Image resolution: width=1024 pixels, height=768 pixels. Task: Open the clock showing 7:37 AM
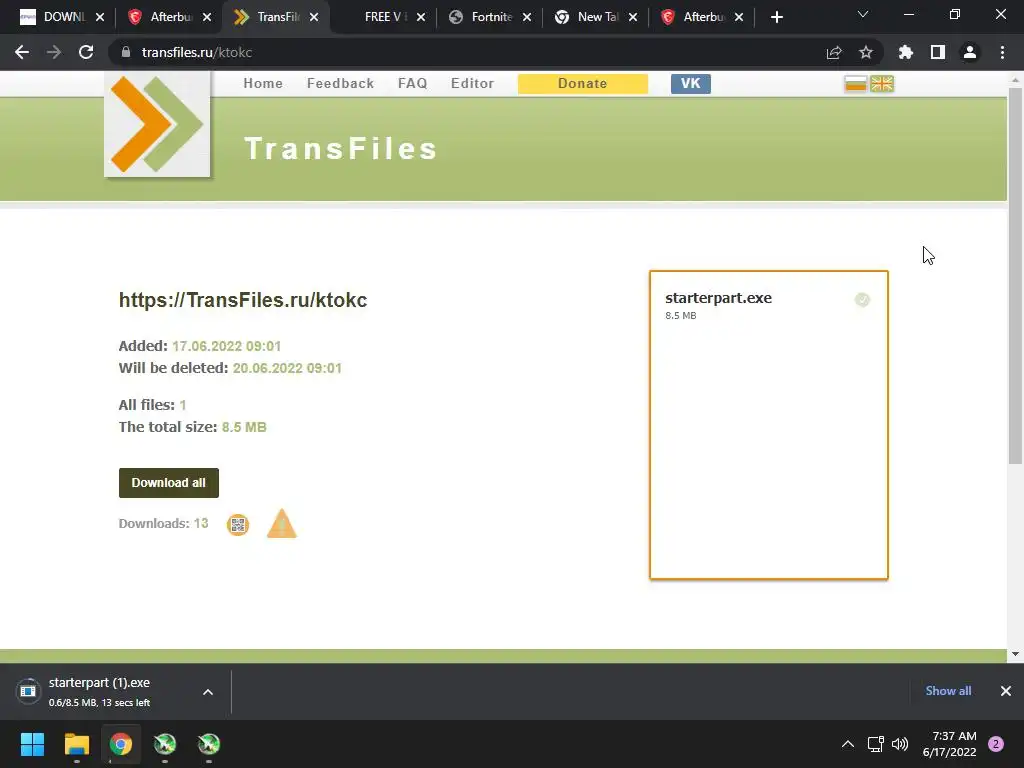coord(950,744)
